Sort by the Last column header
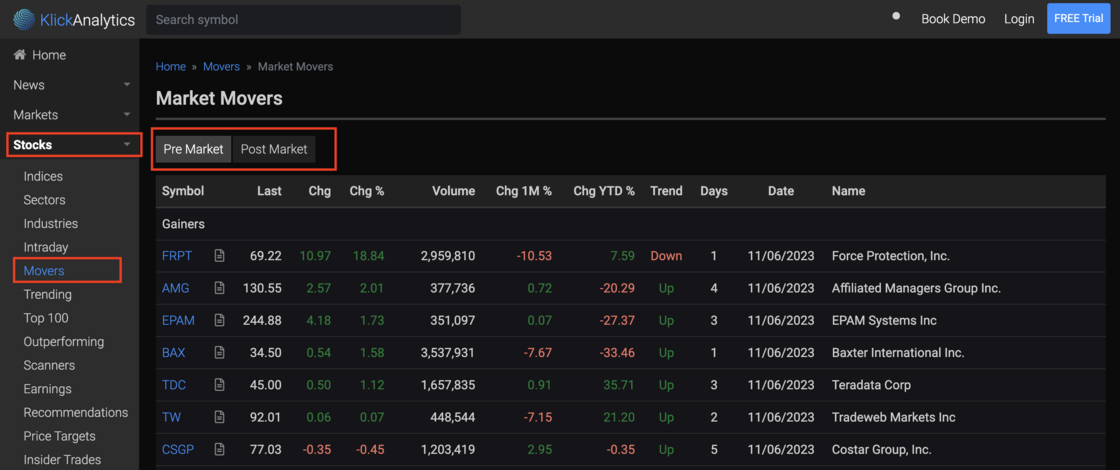The height and width of the screenshot is (470, 1120). point(269,191)
